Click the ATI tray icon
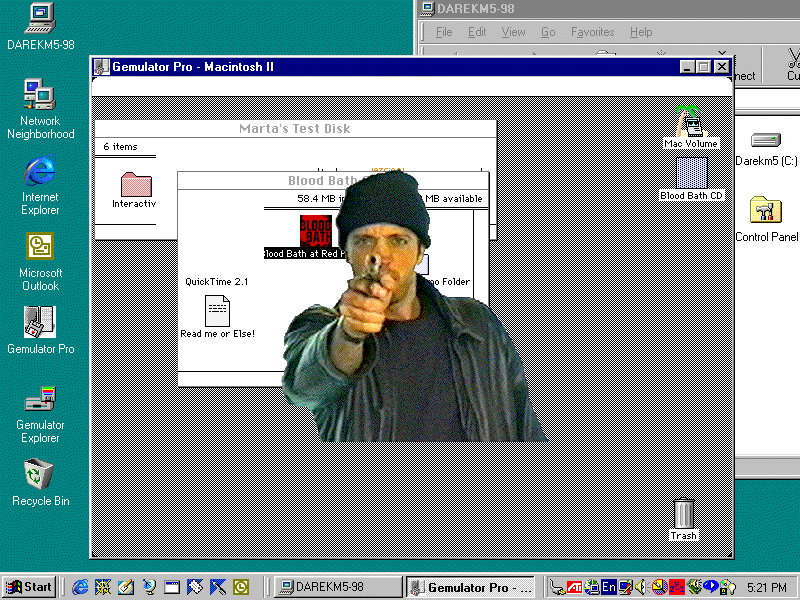 pyautogui.click(x=575, y=587)
